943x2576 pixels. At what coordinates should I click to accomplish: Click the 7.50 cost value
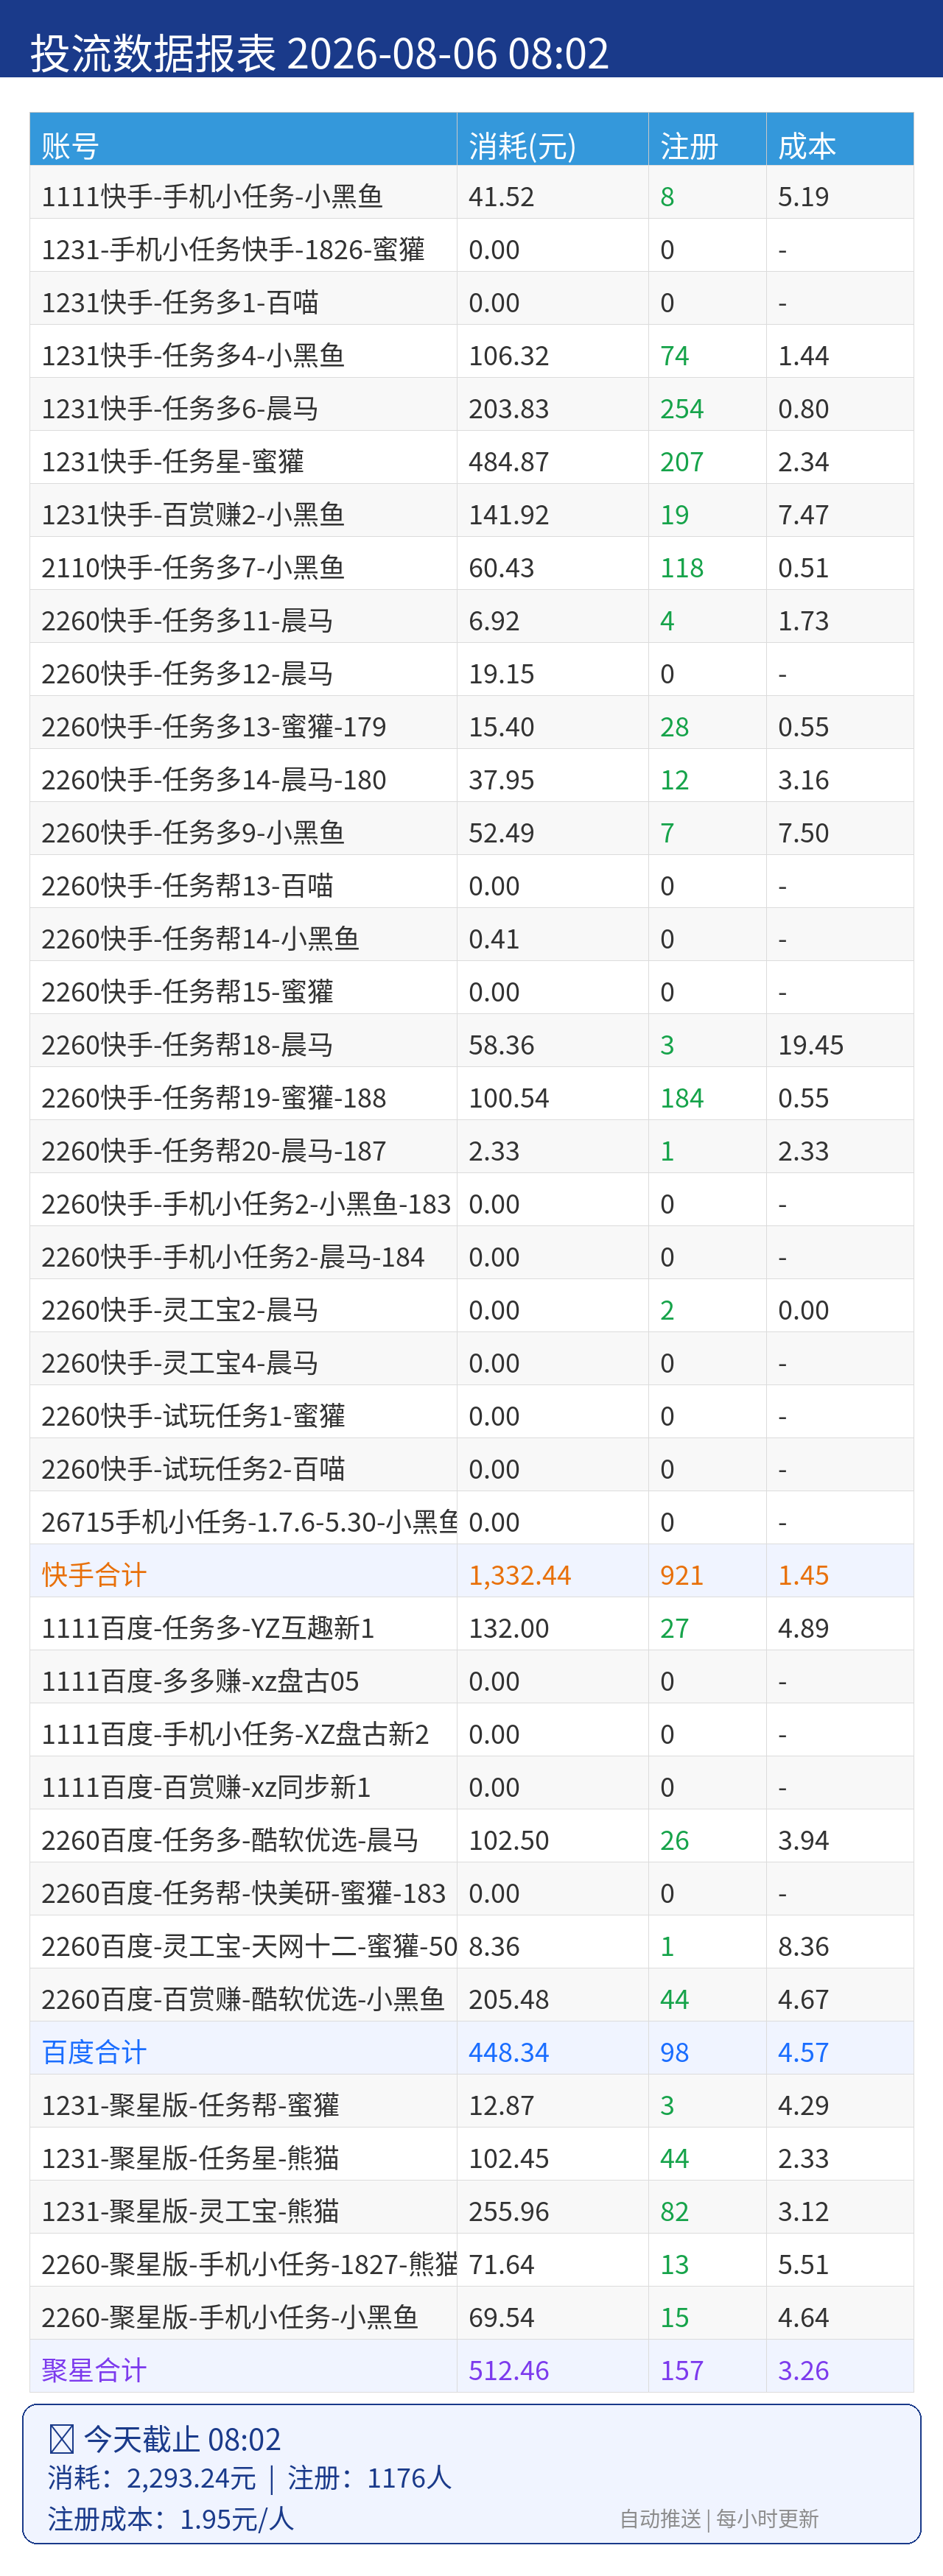coord(803,833)
